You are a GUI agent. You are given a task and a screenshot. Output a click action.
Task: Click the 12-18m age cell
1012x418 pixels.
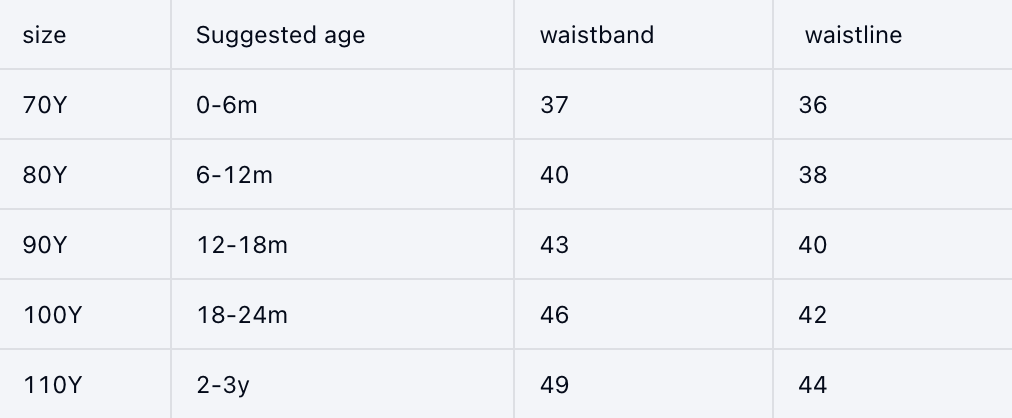[x=241, y=245]
